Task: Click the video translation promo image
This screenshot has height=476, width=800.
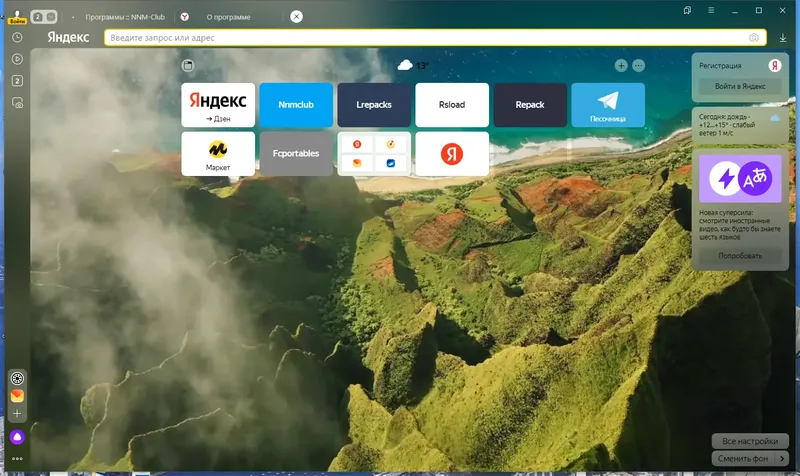Action: 740,179
